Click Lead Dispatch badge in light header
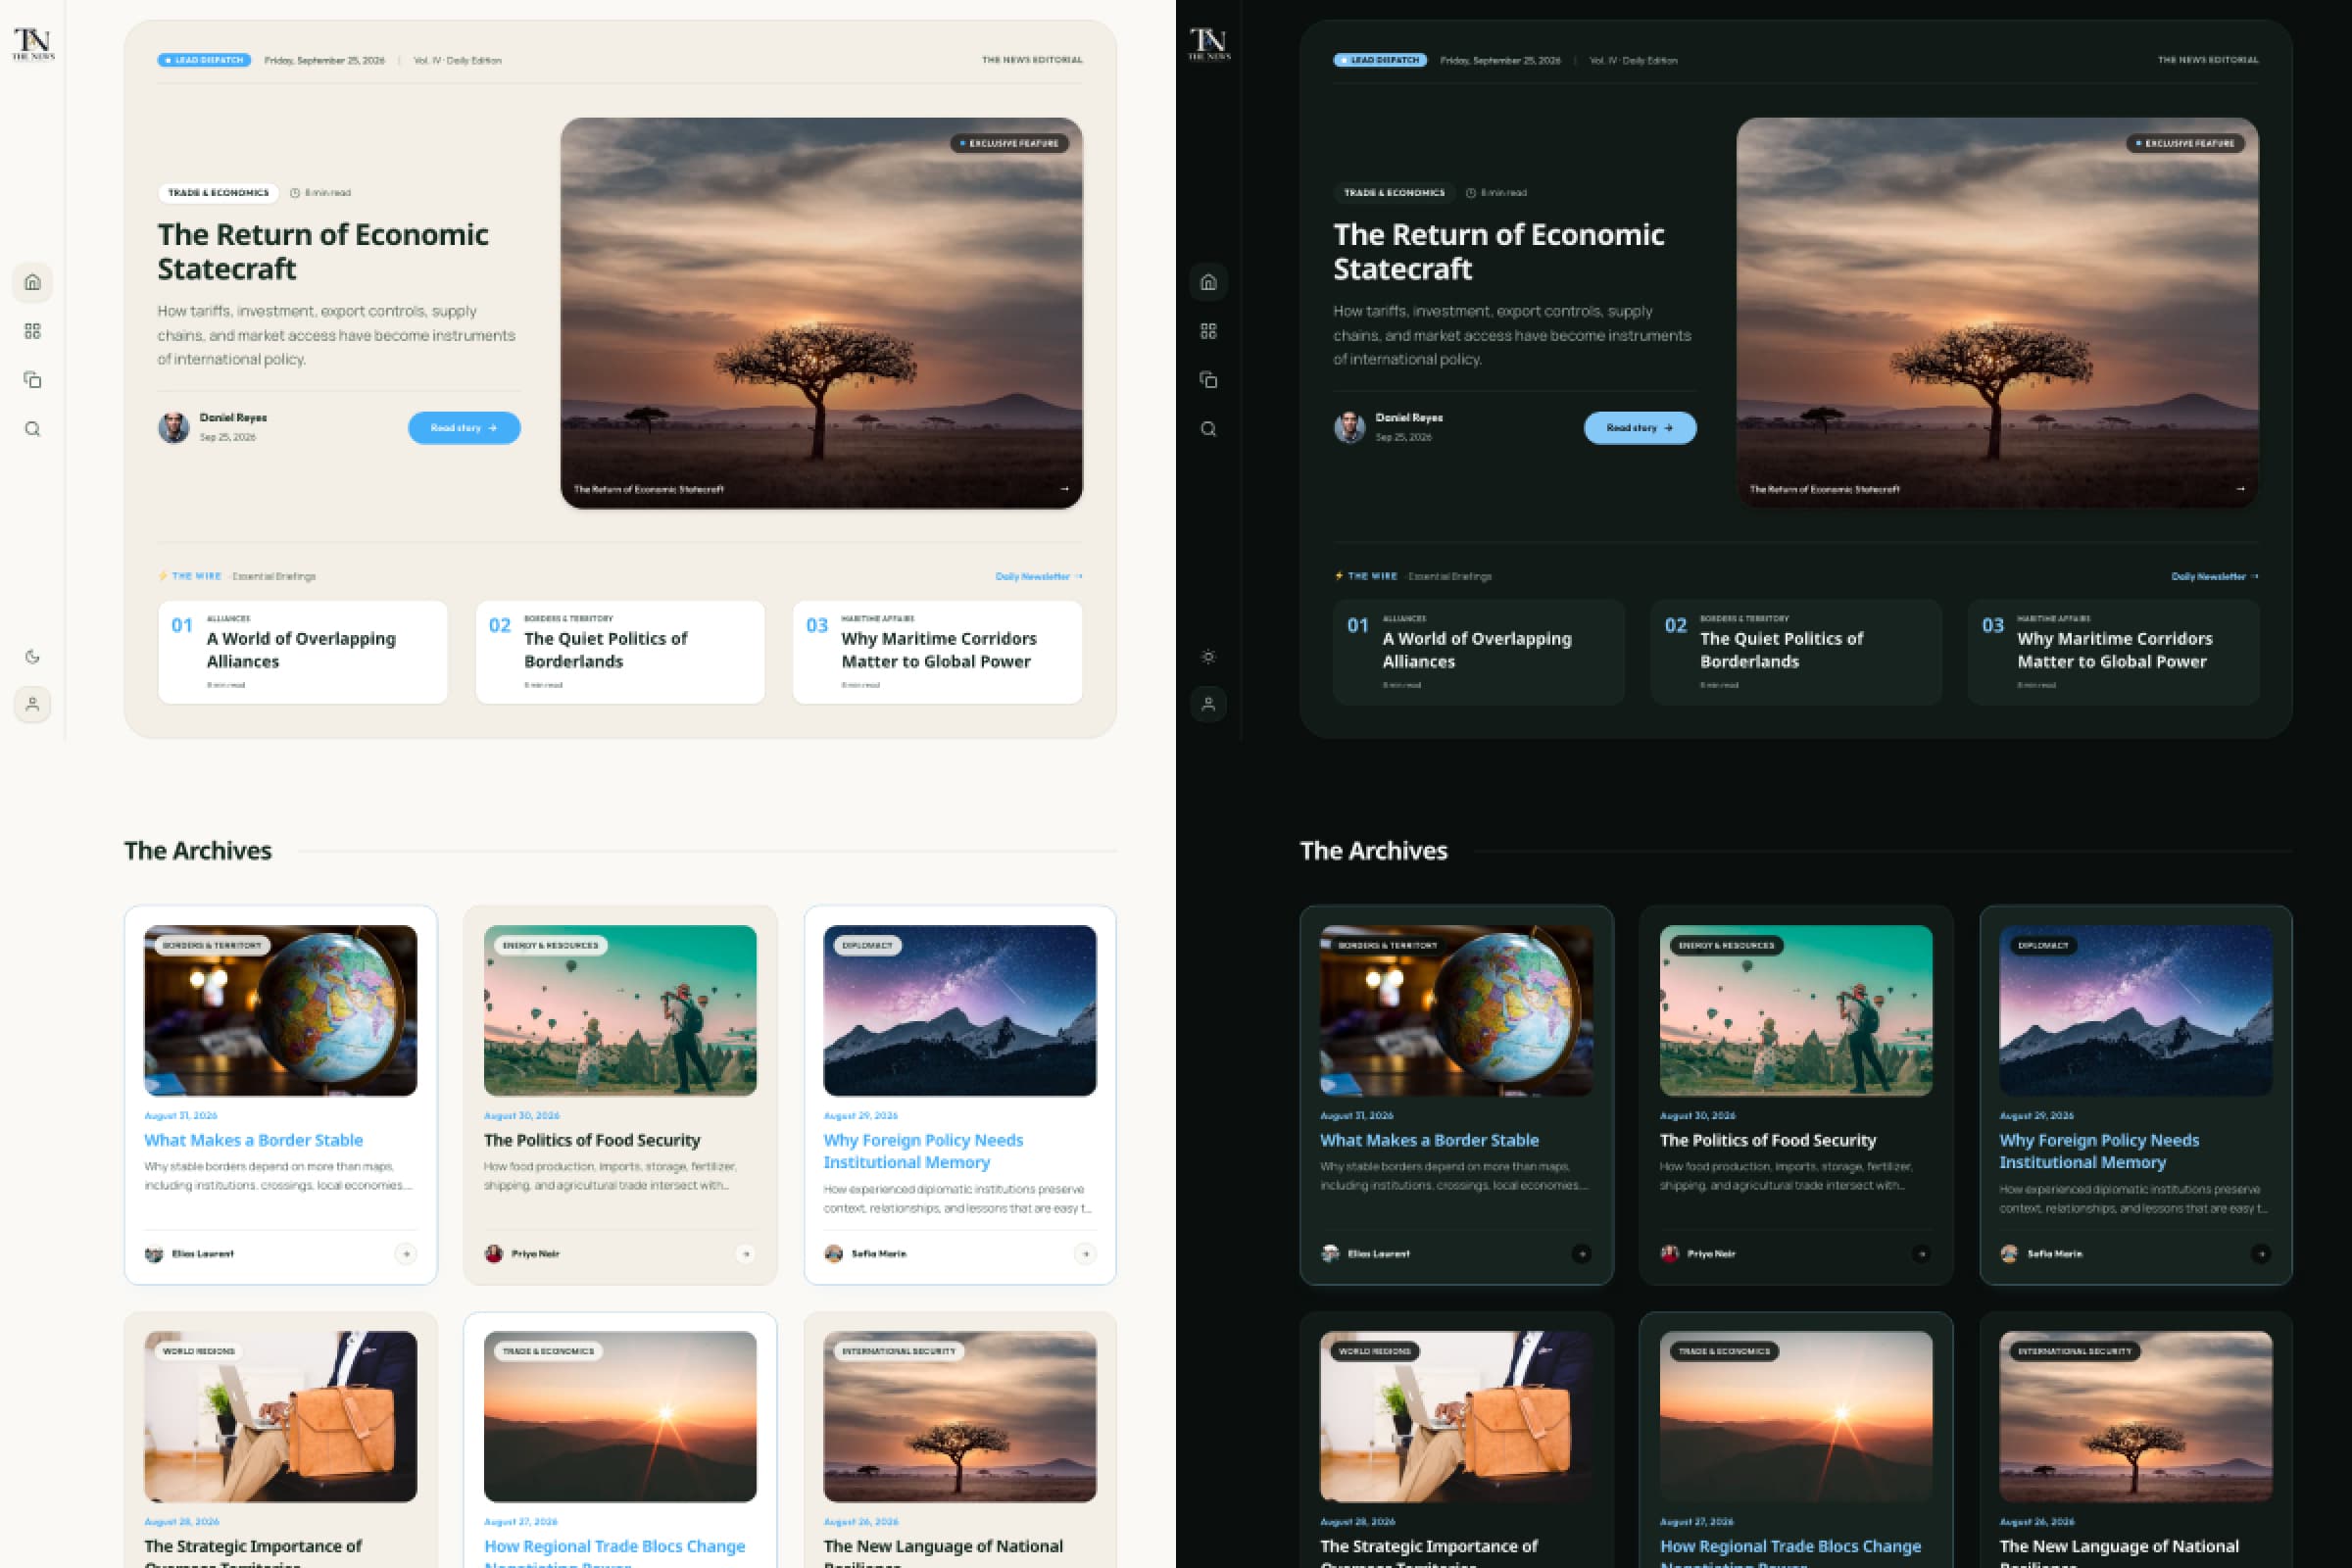This screenshot has height=1568, width=2352. coord(204,60)
